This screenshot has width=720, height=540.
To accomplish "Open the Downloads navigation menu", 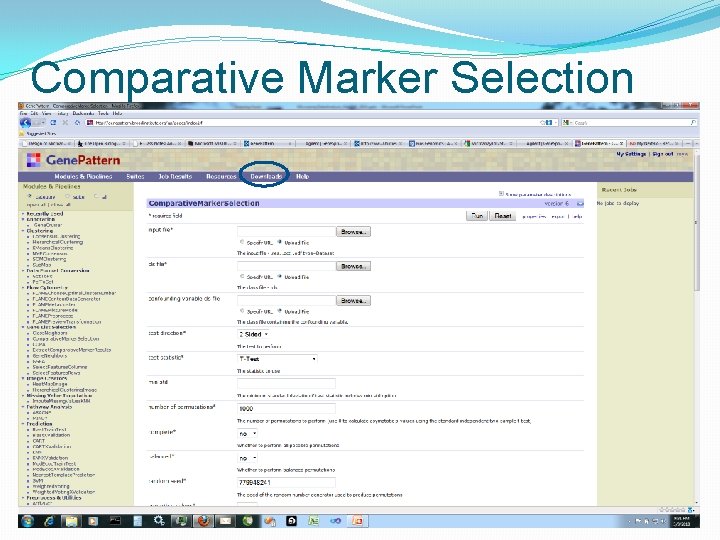I will click(x=266, y=176).
